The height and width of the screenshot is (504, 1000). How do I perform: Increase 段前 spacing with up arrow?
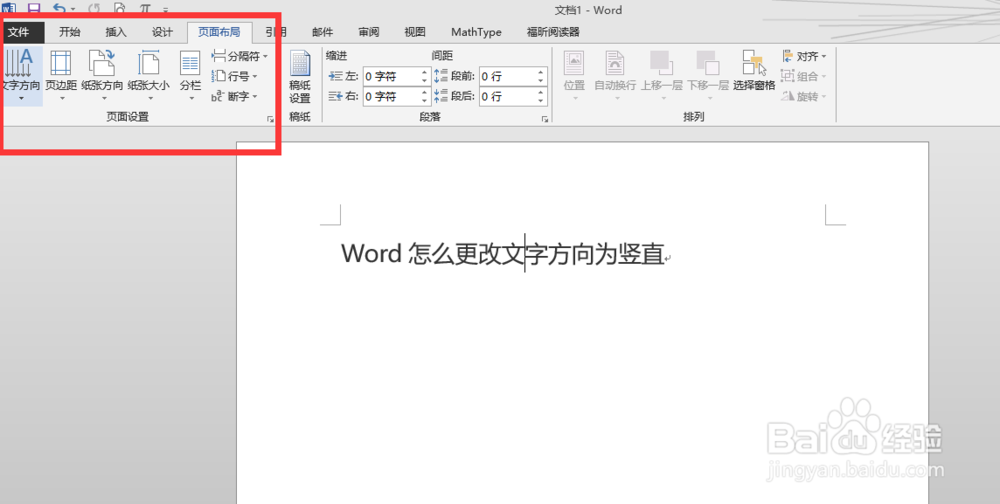[541, 72]
